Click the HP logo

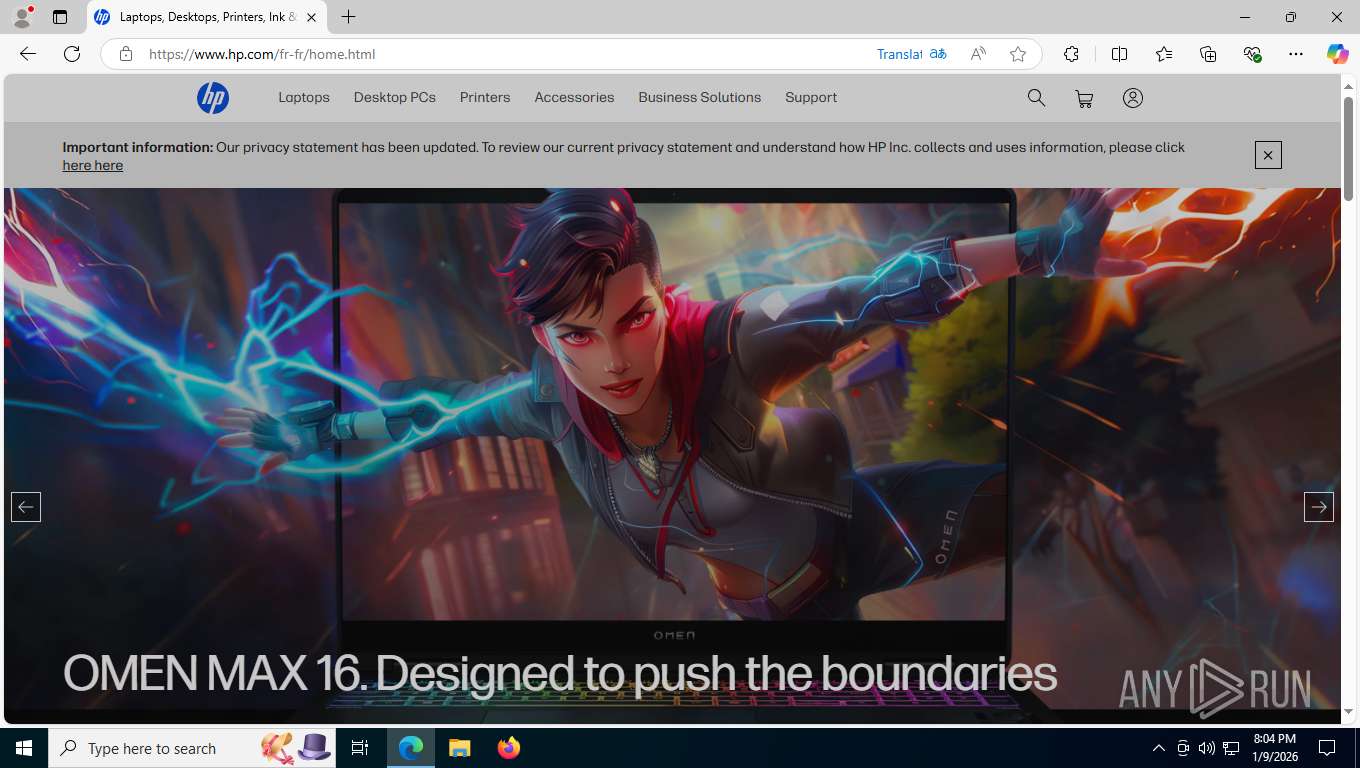pos(213,98)
